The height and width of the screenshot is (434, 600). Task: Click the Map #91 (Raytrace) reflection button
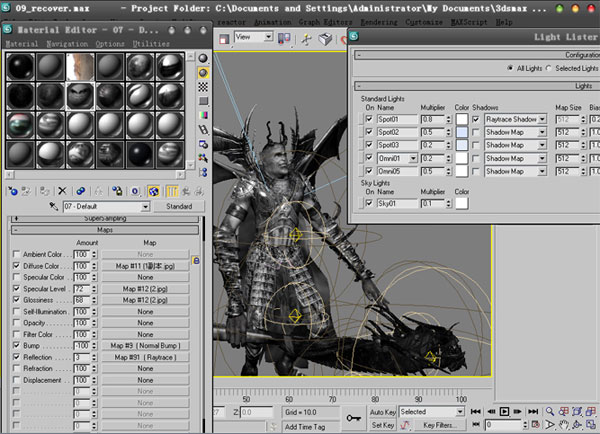tap(145, 356)
